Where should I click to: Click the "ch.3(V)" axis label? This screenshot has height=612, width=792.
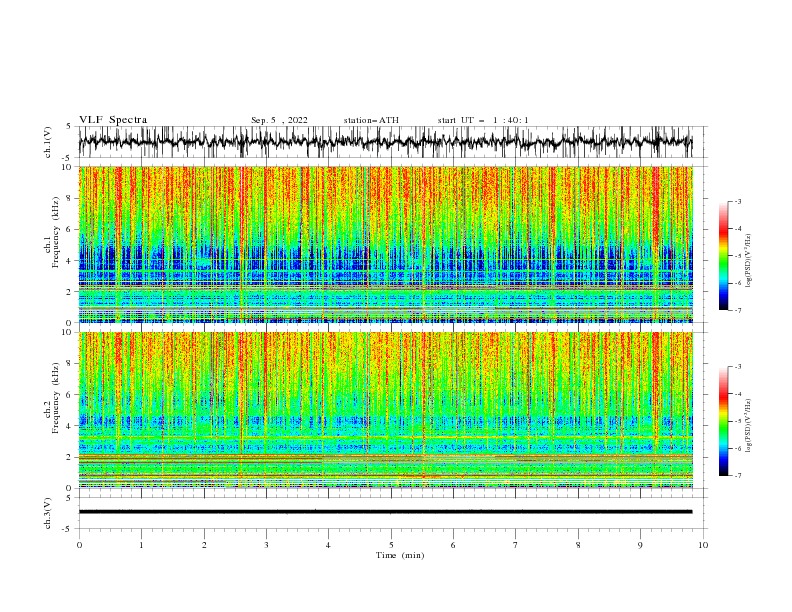[x=48, y=513]
